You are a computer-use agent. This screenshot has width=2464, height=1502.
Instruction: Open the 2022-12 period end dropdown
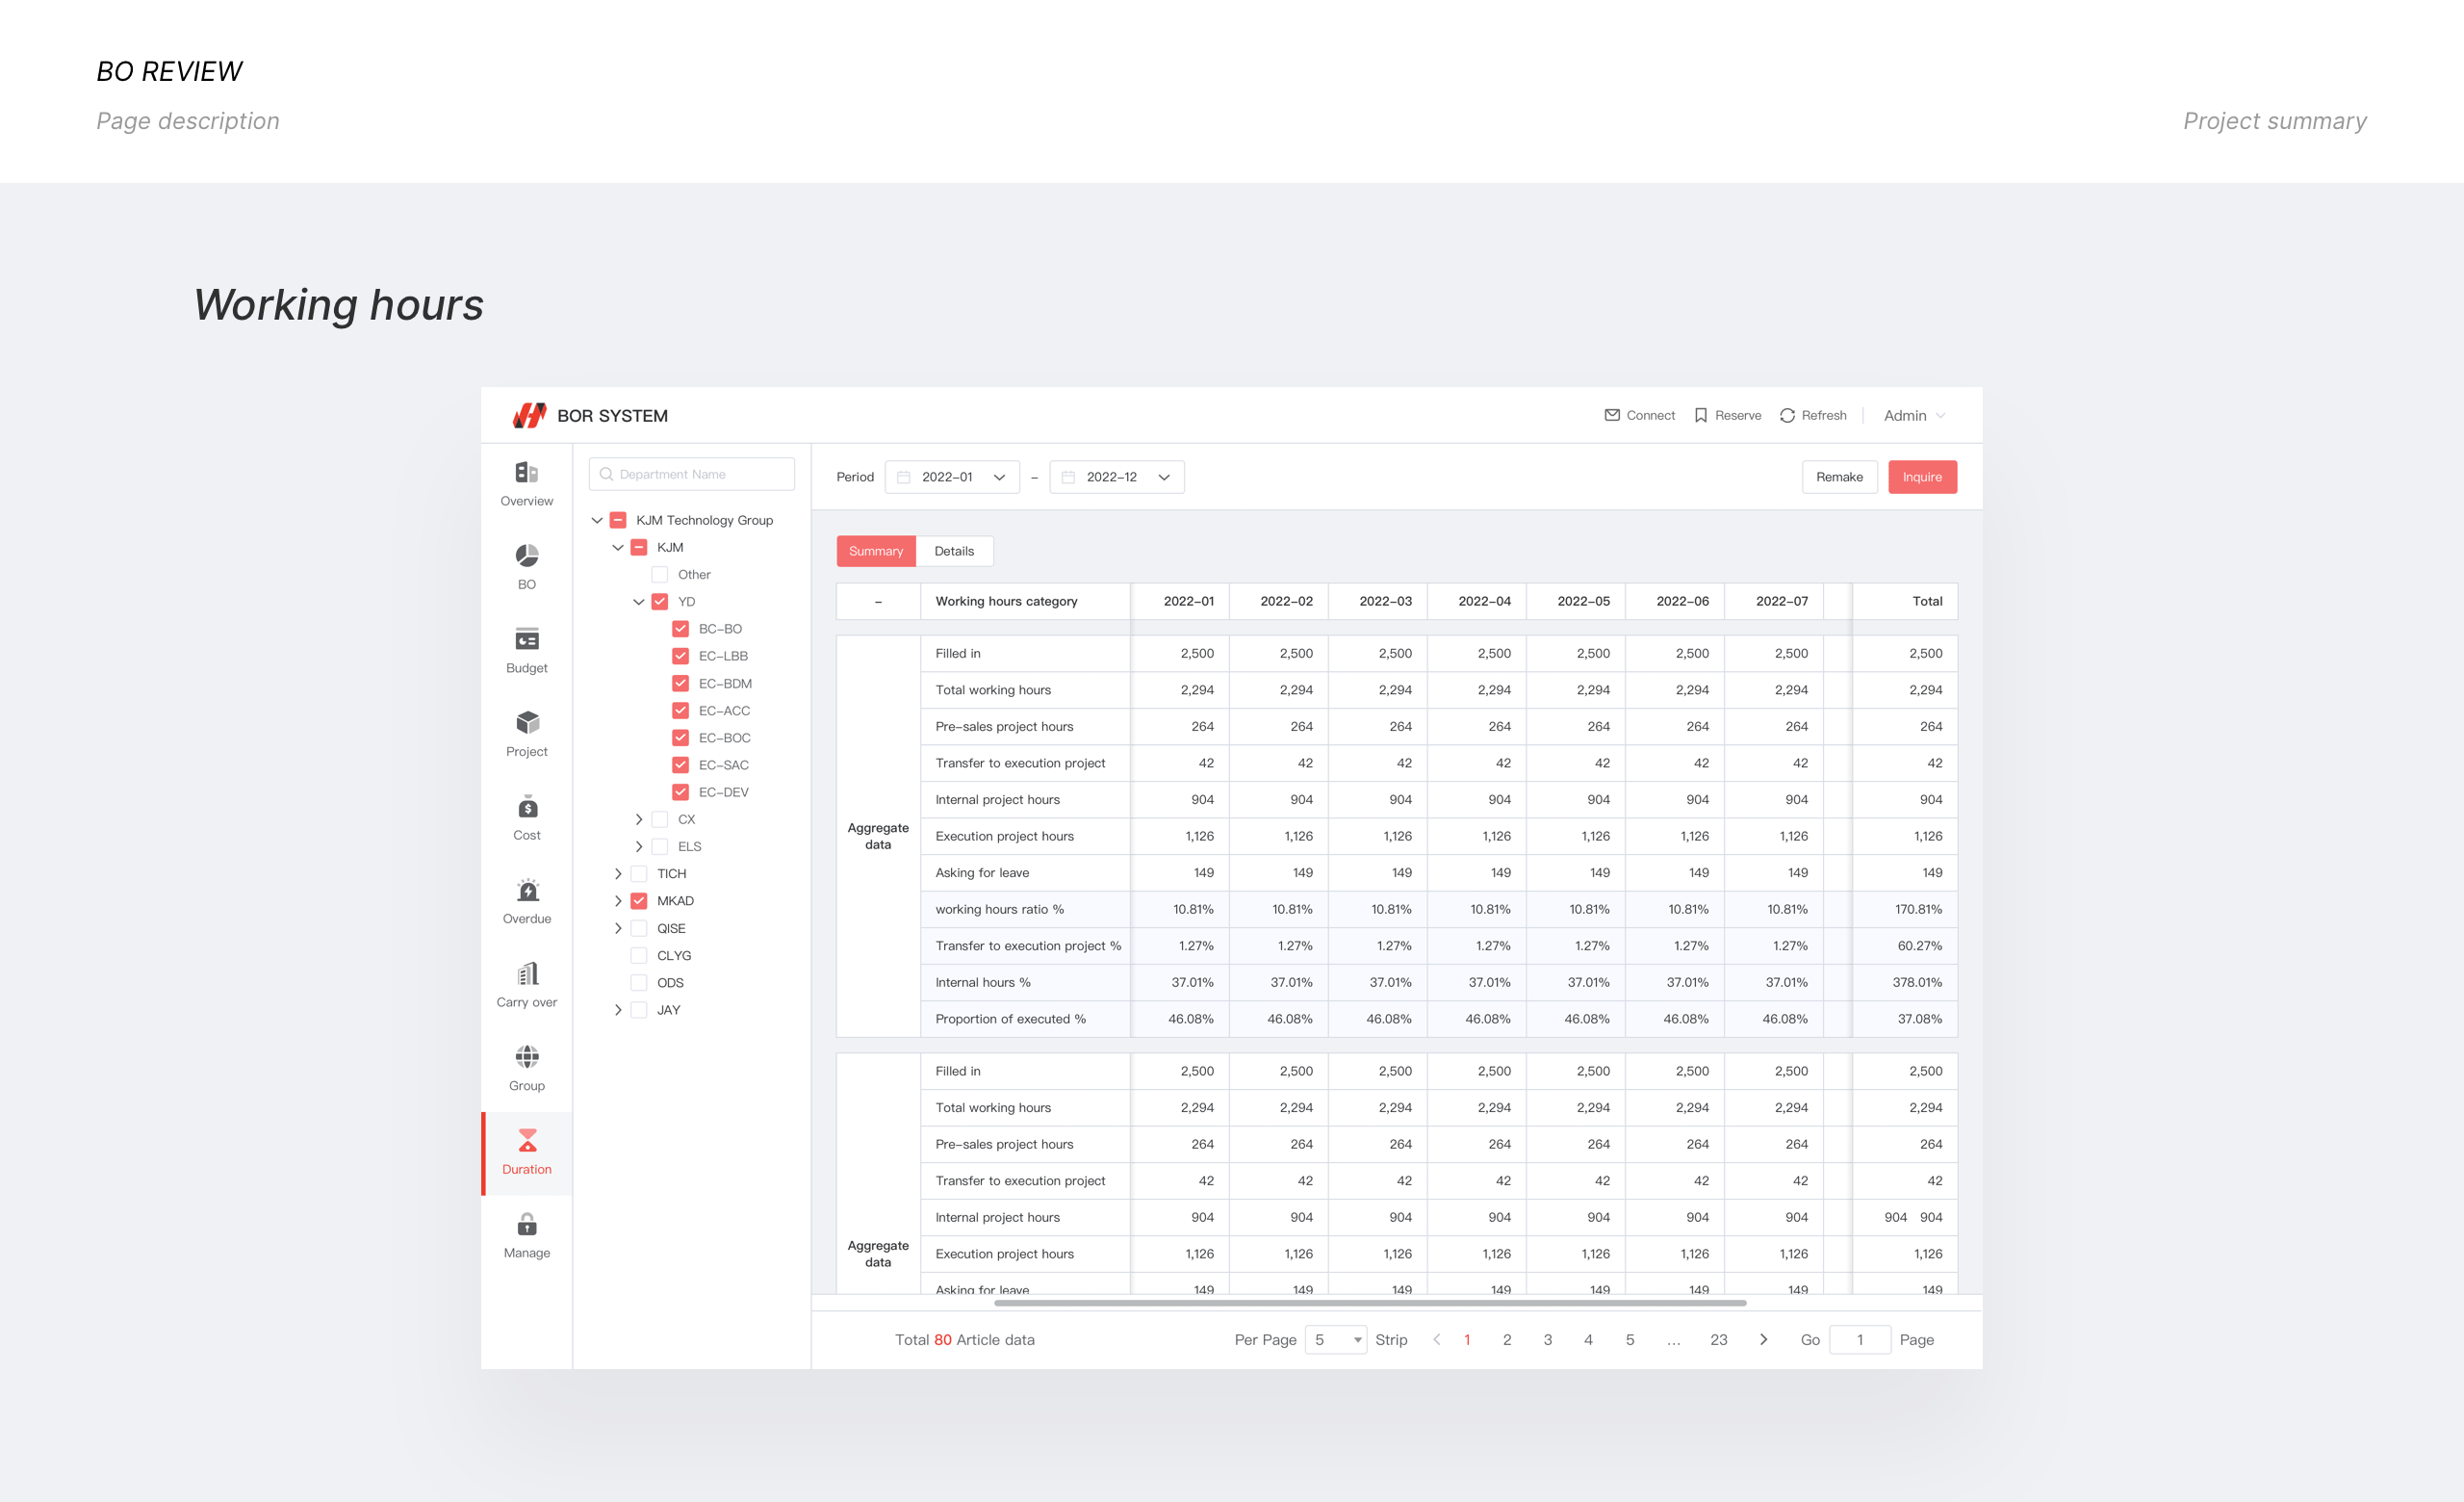(x=1117, y=477)
